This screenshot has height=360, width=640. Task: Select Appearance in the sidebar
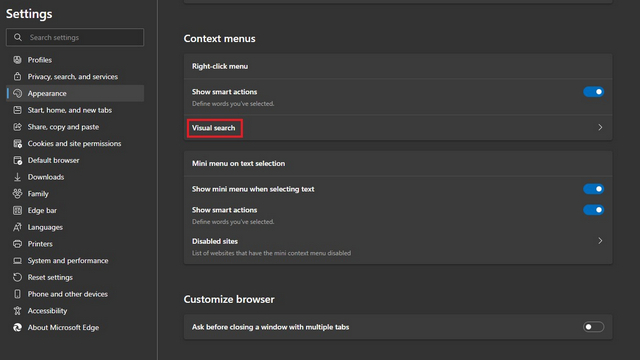coord(75,93)
